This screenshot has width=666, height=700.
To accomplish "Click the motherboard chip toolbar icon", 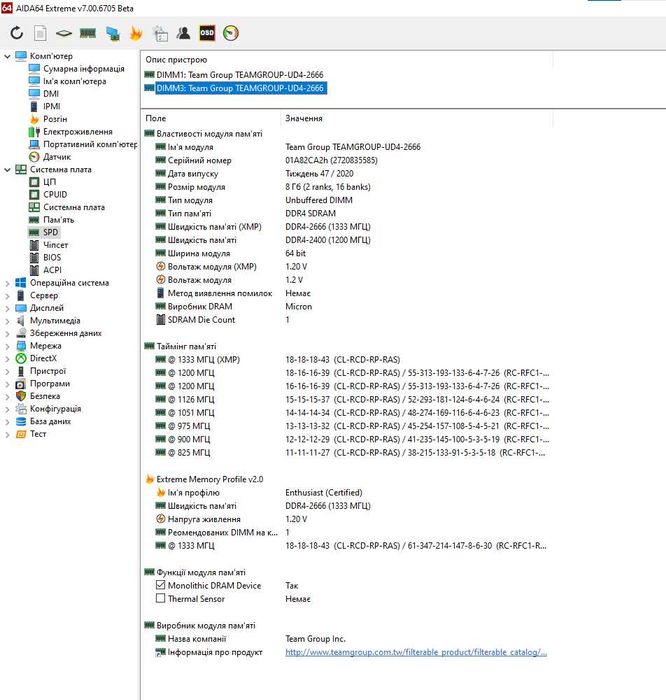I will click(64, 33).
